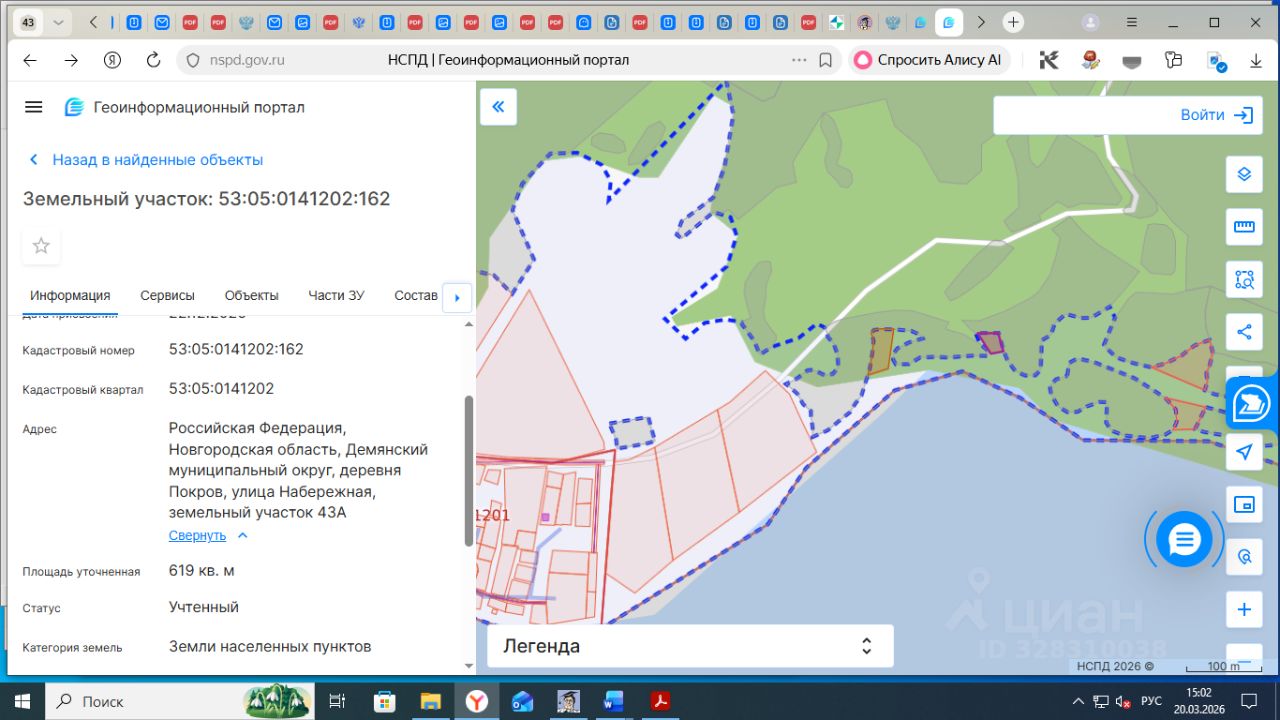Switch to the Сервисы tab
The width and height of the screenshot is (1280, 720).
pyautogui.click(x=168, y=296)
